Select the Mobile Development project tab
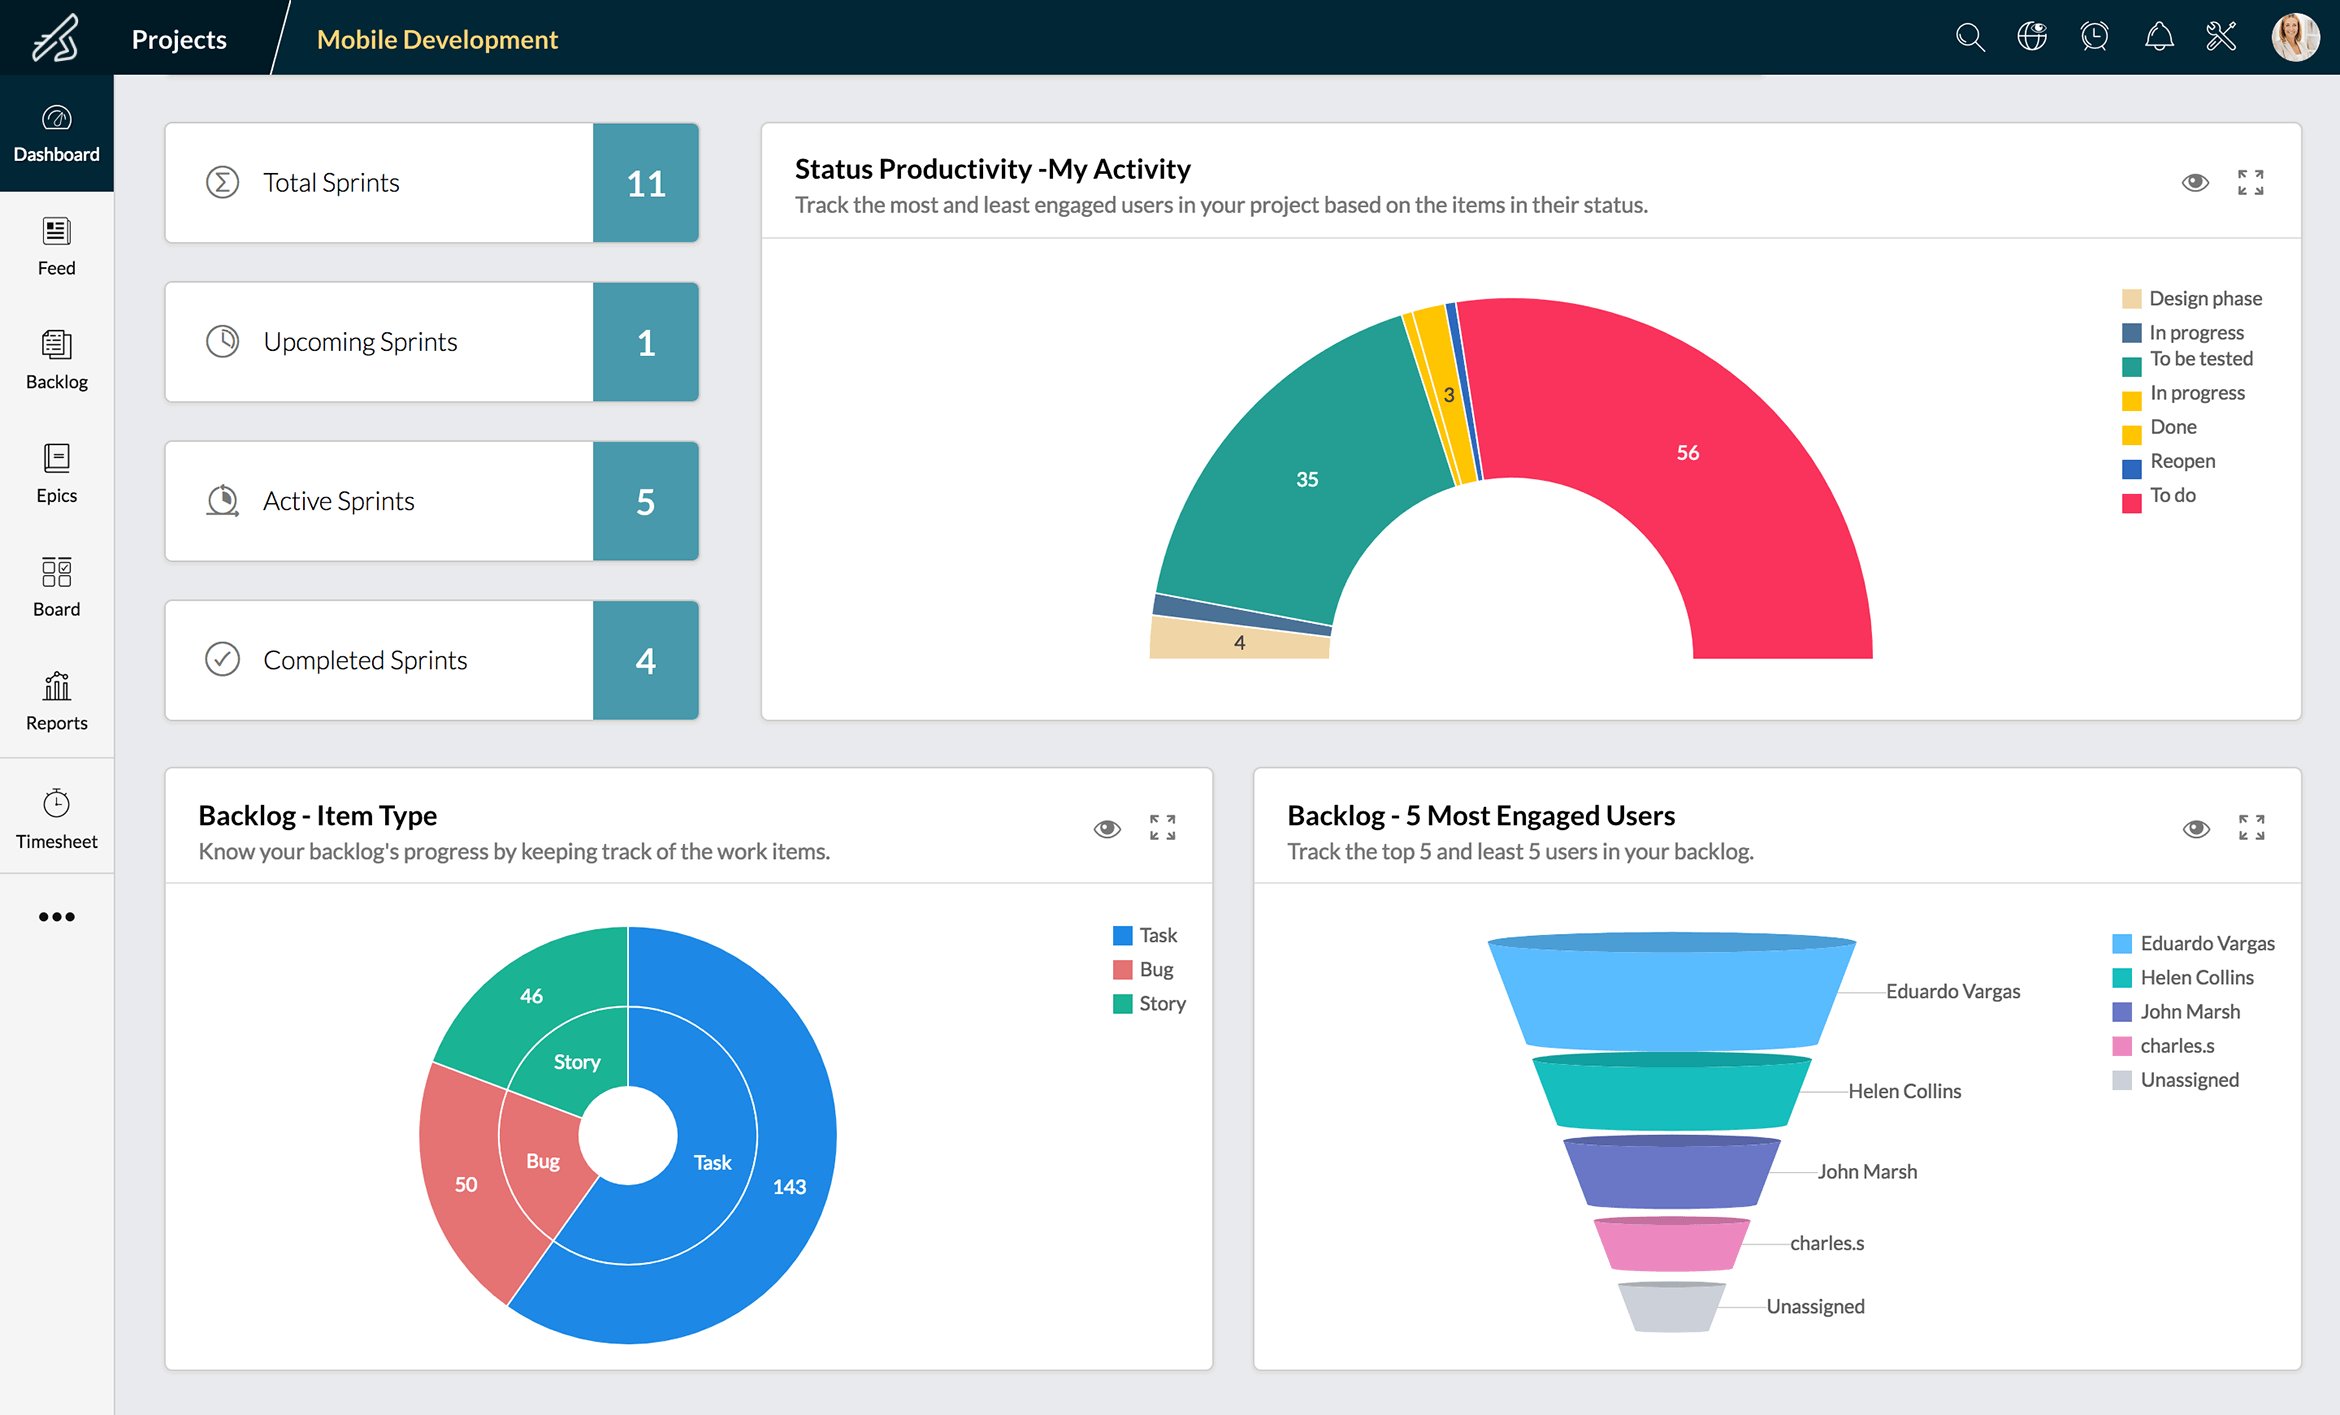The height and width of the screenshot is (1415, 2340). [x=437, y=39]
